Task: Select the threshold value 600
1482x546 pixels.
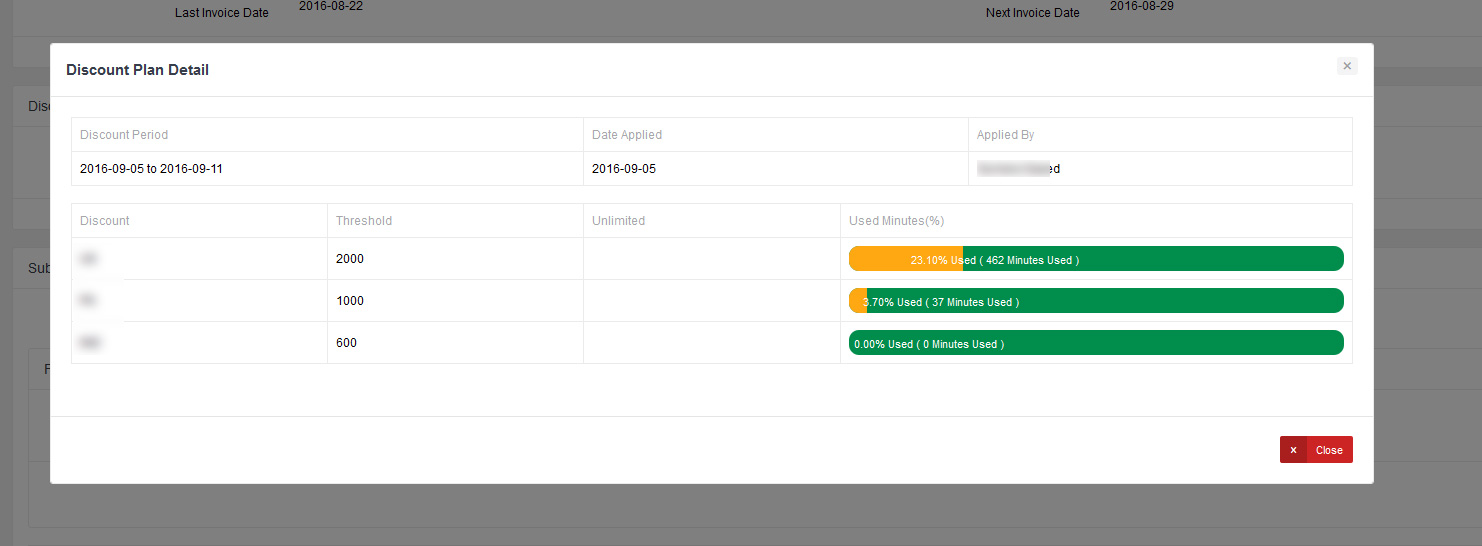Action: coord(346,343)
